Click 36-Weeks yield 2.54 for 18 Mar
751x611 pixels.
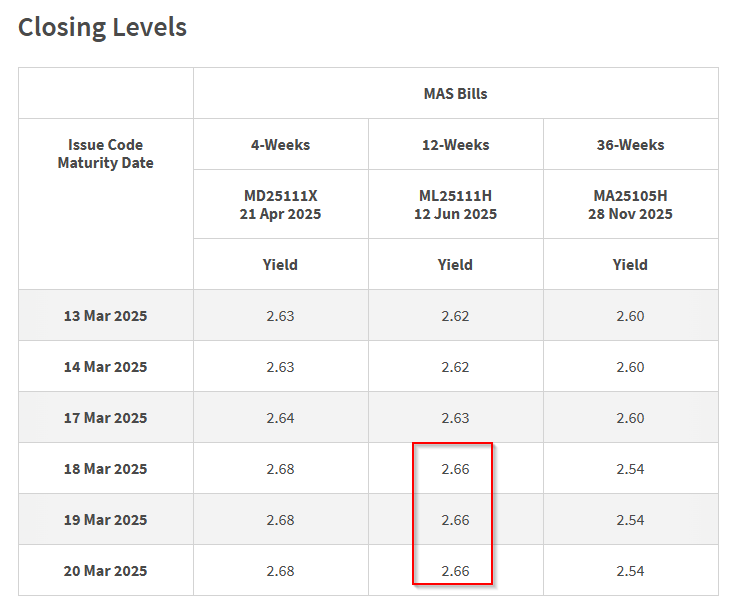[x=630, y=469]
